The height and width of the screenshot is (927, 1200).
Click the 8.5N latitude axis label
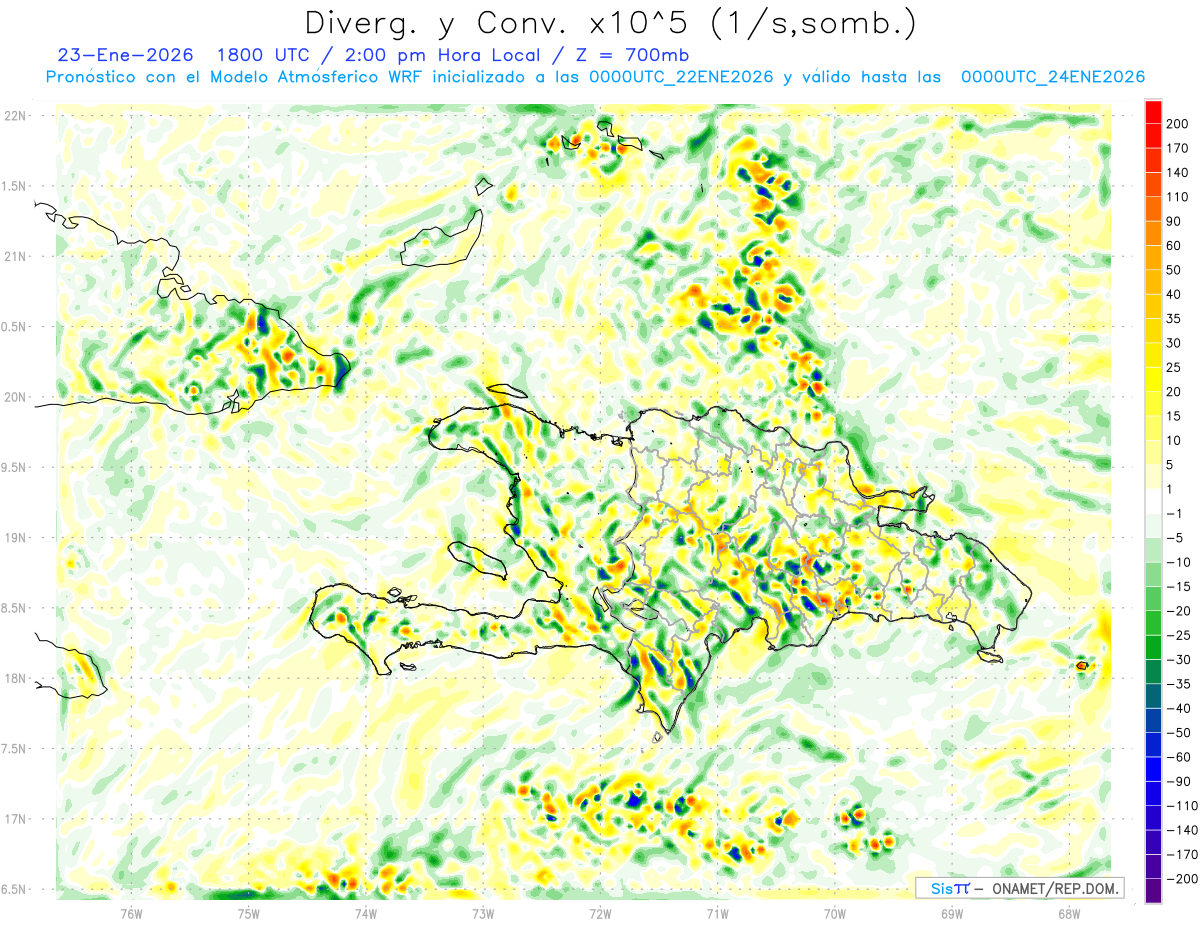point(15,608)
